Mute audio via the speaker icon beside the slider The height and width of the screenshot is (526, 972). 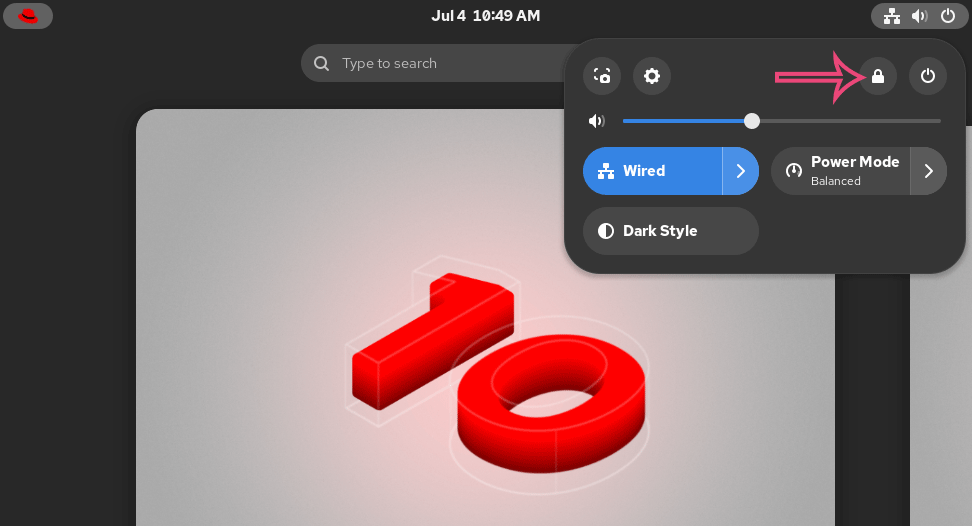(596, 121)
